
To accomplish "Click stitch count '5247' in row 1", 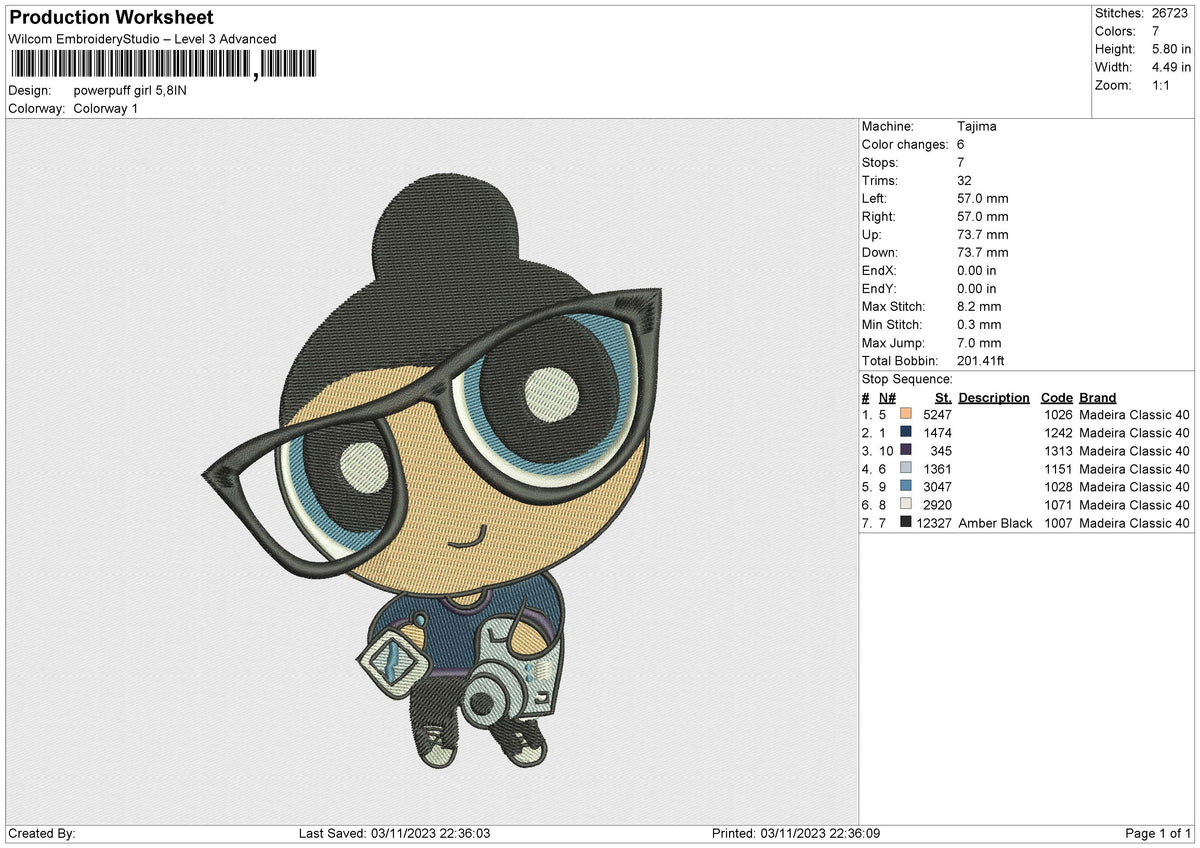I will [937, 414].
